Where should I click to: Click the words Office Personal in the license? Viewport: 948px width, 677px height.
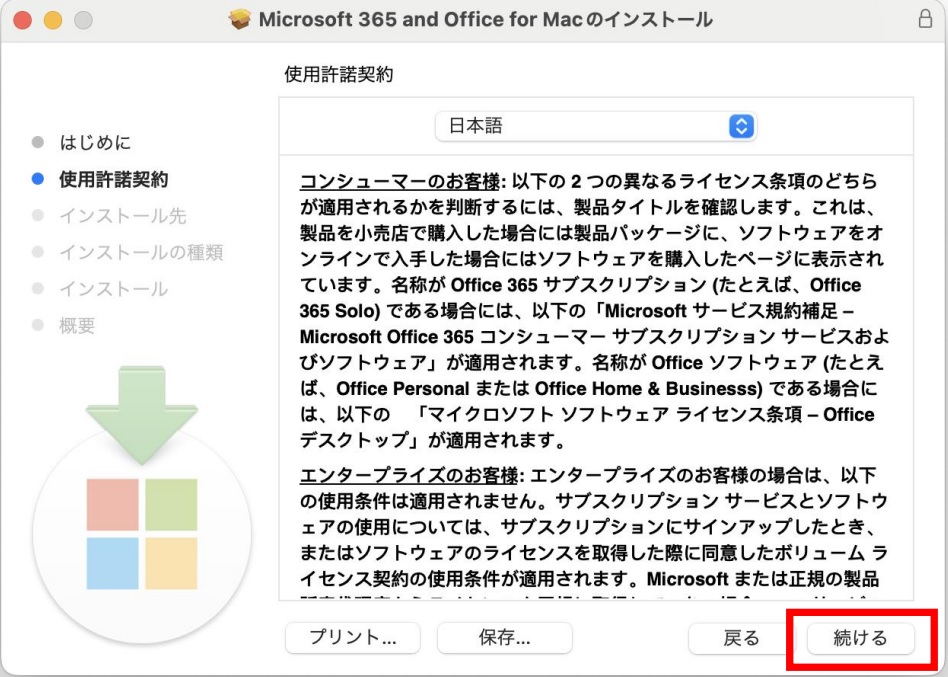coord(403,388)
